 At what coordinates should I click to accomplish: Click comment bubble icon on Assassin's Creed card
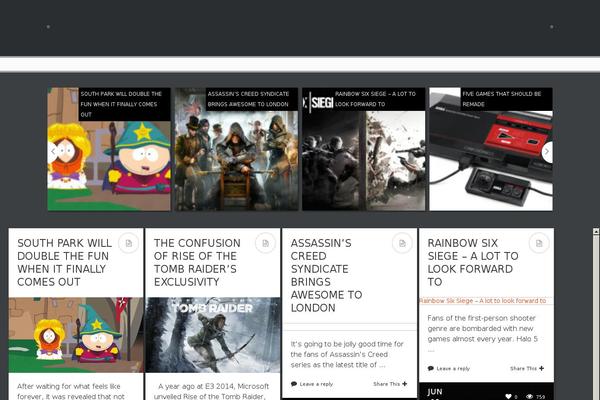[x=294, y=384]
